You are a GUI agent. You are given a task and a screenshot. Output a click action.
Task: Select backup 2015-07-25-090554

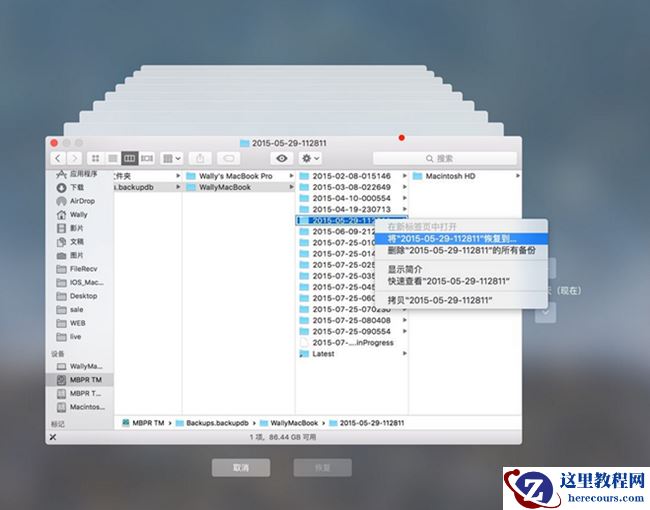352,332
